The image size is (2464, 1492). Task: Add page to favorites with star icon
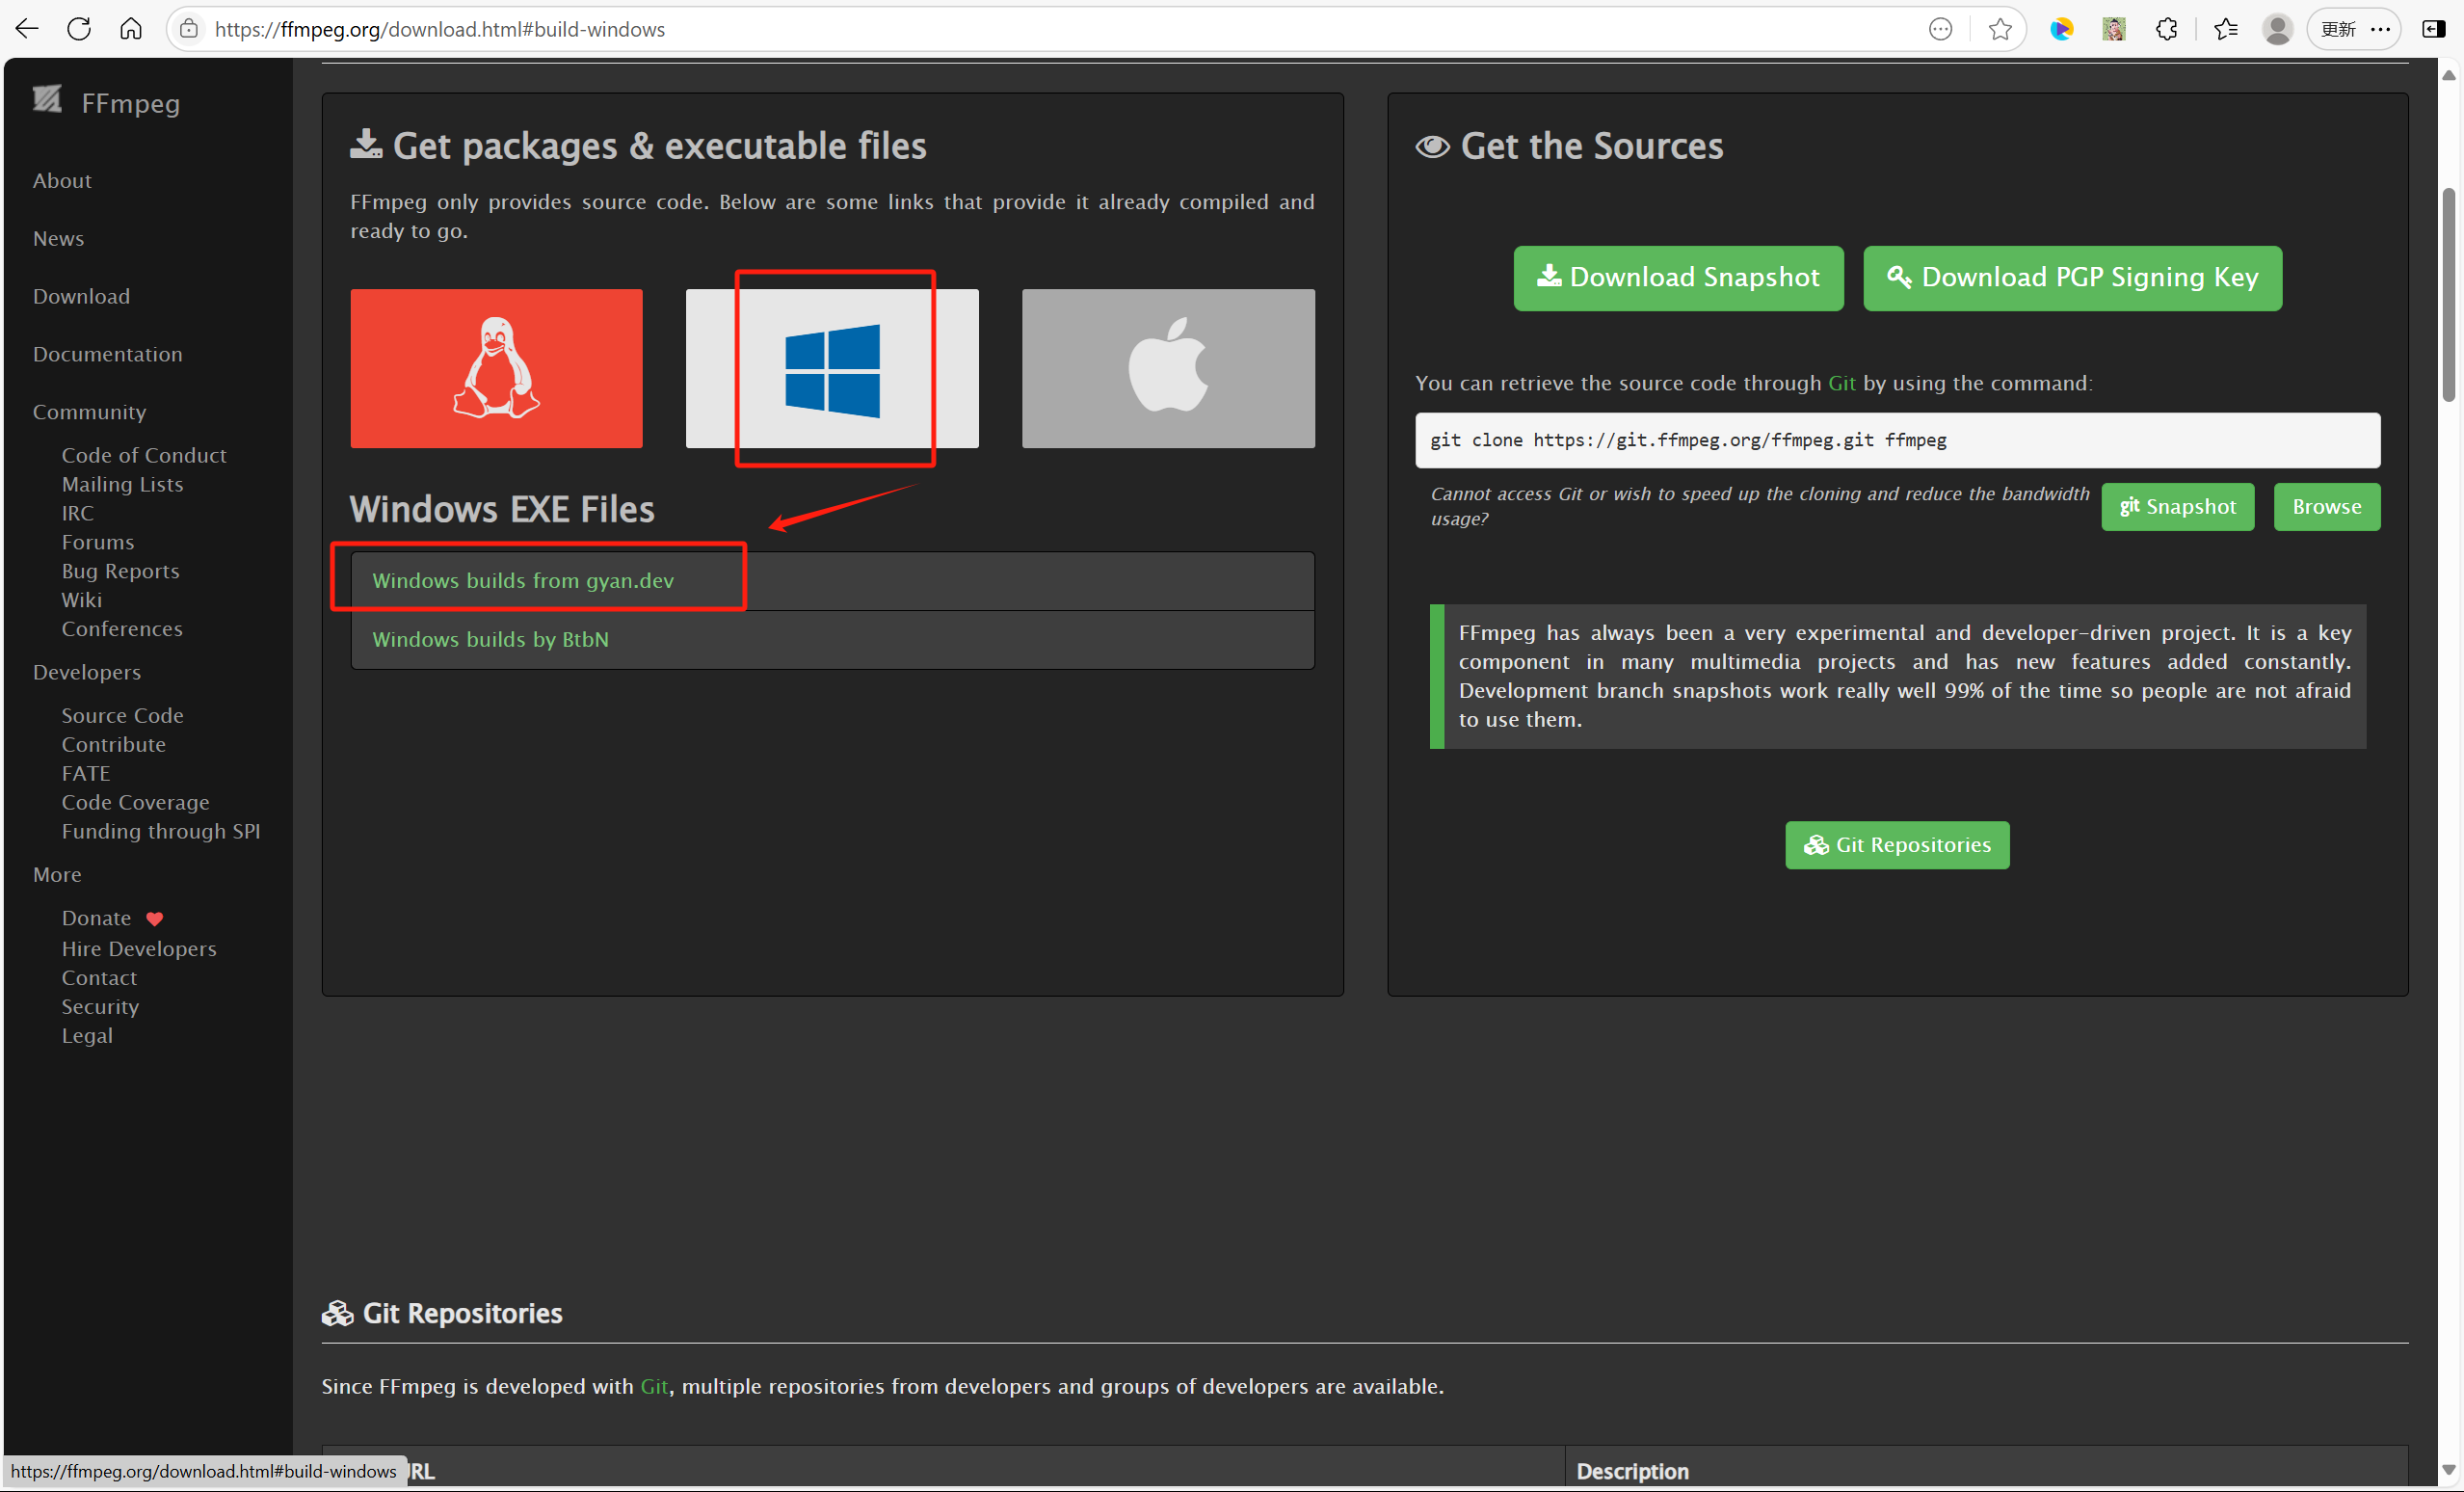2000,29
